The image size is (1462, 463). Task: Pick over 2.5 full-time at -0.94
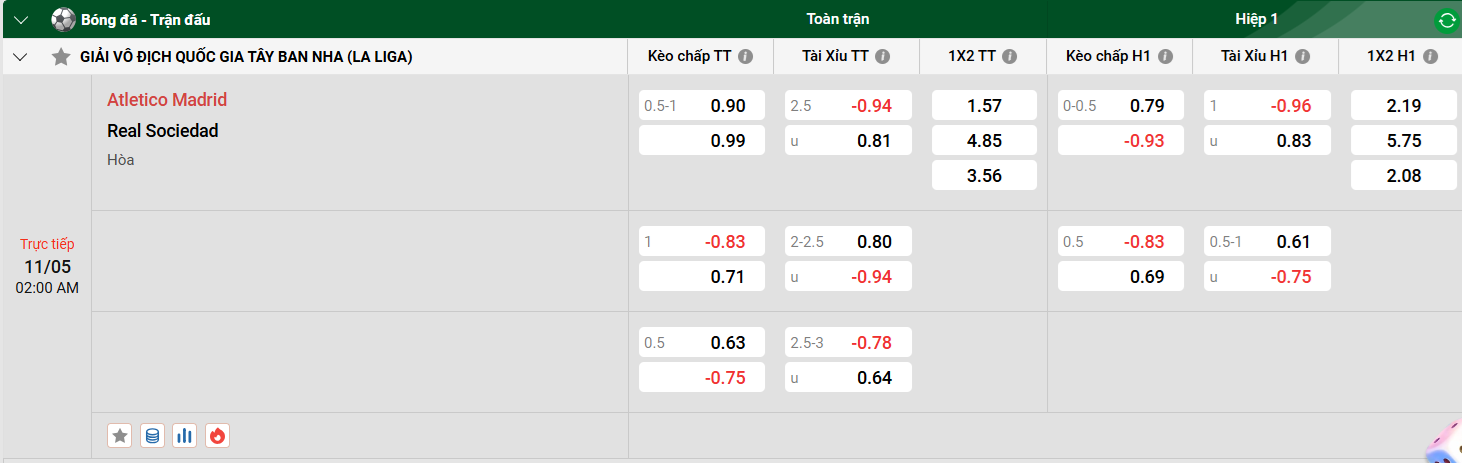tap(848, 105)
